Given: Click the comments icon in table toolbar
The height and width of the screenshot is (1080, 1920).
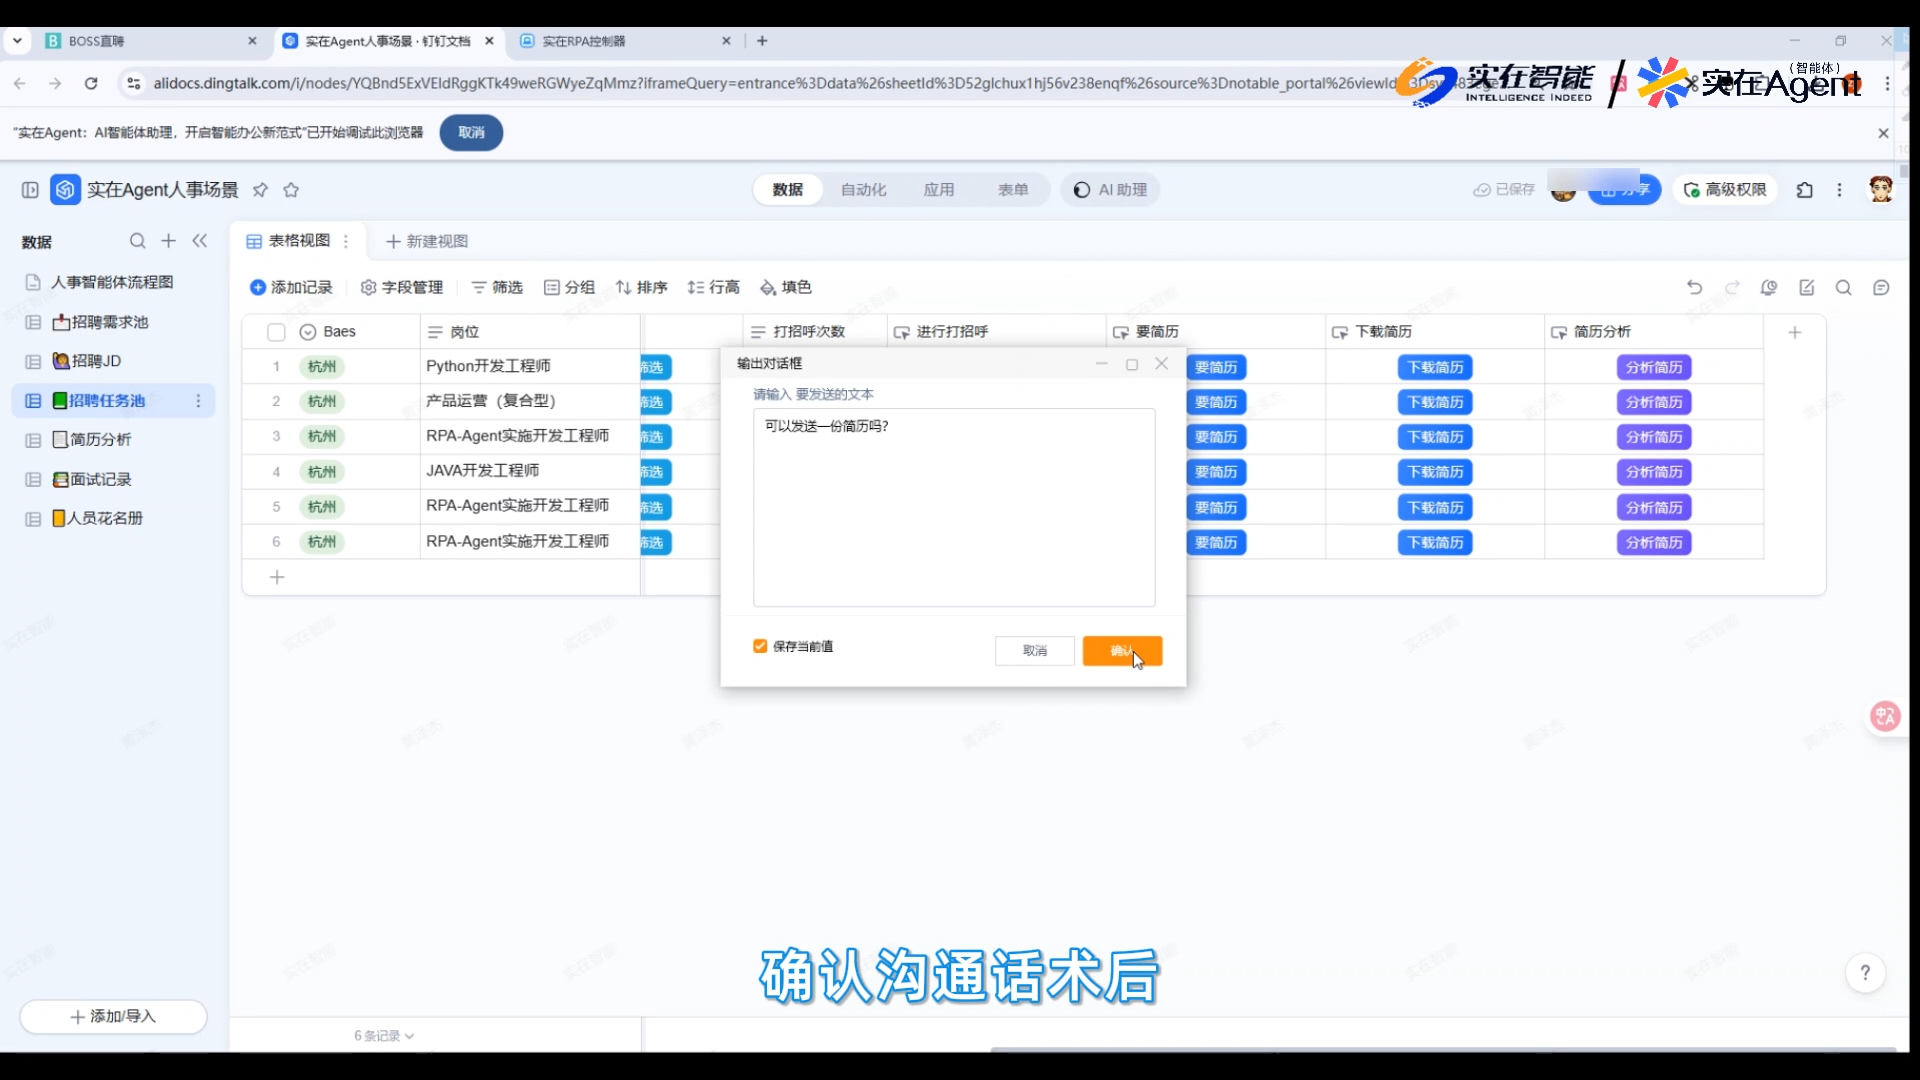Looking at the screenshot, I should [x=1881, y=287].
